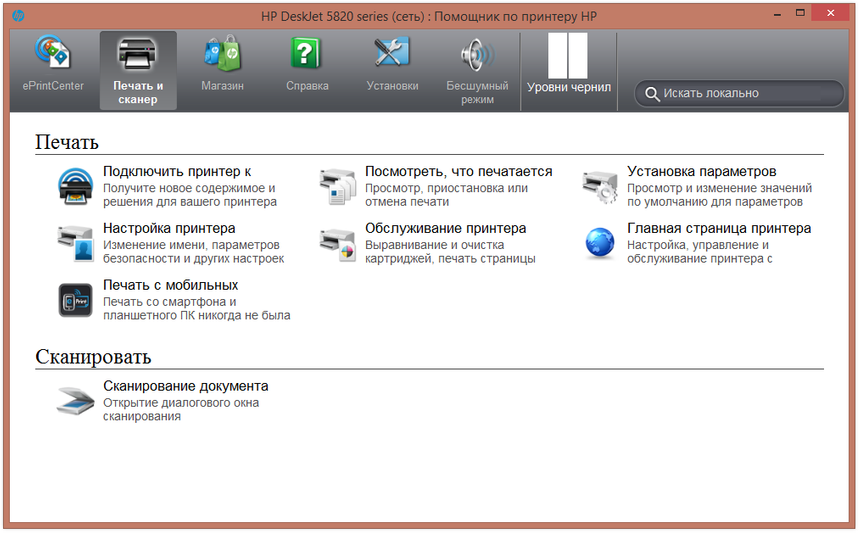Click description 'Изменение имени, параметров'
The height and width of the screenshot is (533, 860).
[191, 245]
